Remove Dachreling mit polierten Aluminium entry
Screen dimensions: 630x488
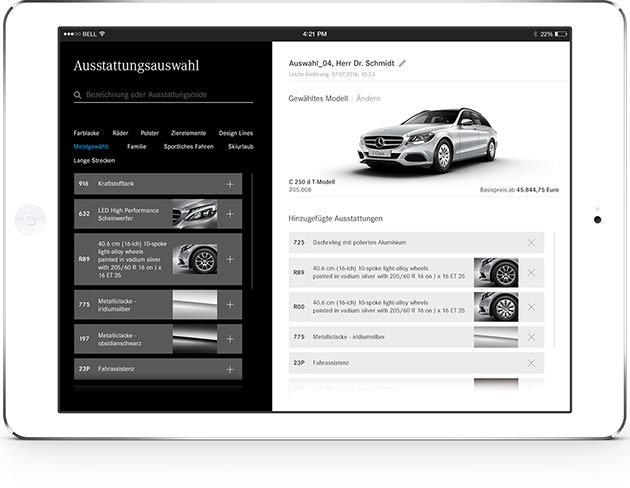pos(531,243)
